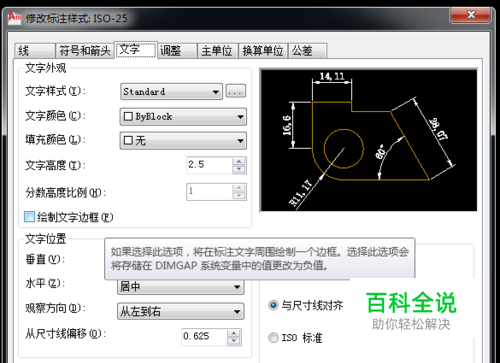Screen dimensions: 500x363
Task: Decrease 从尺寸线偏移 with the down arrow
Action: 234,341
